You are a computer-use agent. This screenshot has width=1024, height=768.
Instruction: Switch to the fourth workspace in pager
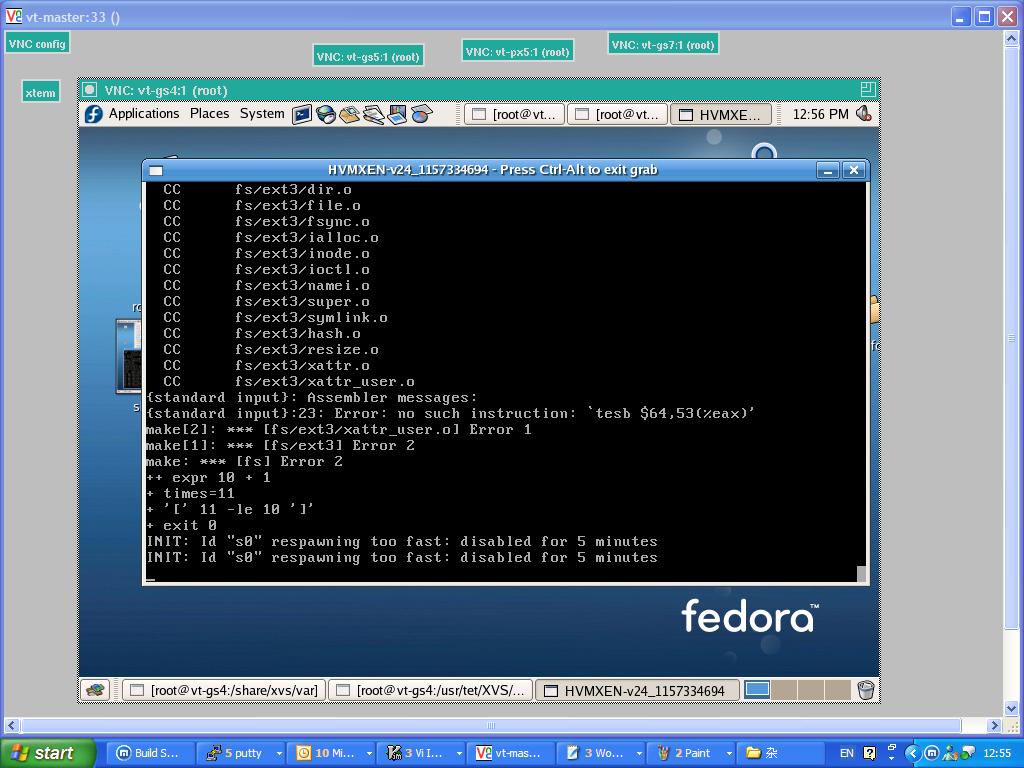(838, 690)
